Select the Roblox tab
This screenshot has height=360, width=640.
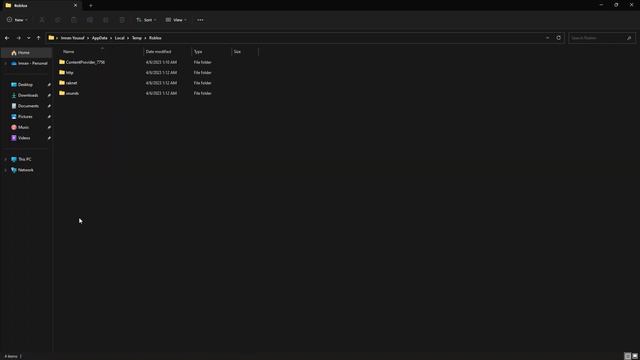pos(41,5)
